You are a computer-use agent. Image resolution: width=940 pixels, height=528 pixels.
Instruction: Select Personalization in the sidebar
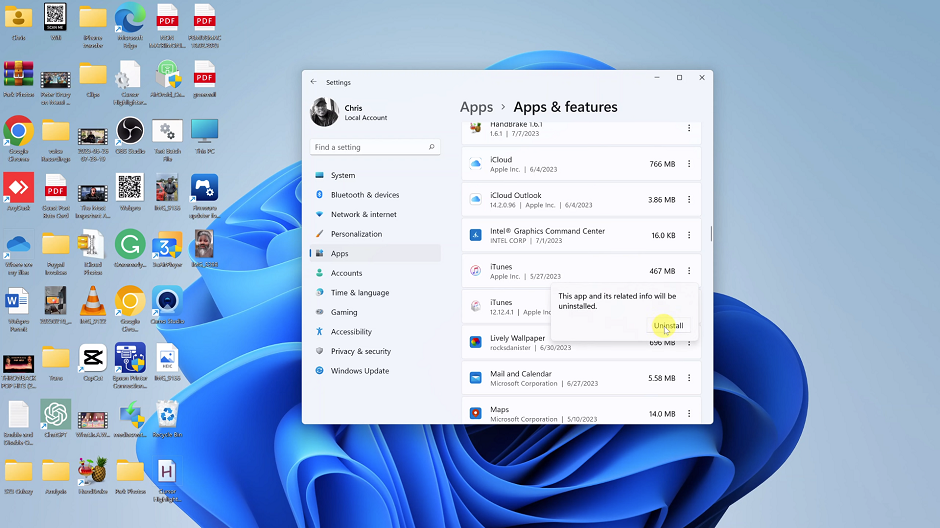(x=375, y=234)
